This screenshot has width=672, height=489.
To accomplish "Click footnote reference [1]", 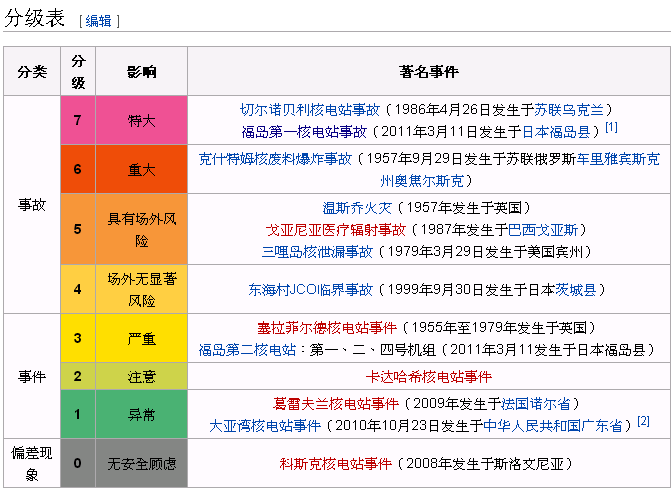I will pyautogui.click(x=611, y=127).
